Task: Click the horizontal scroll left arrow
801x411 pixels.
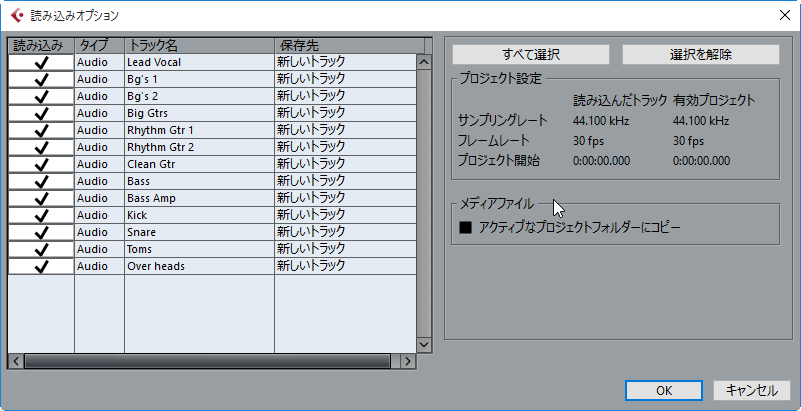Action: (16, 361)
